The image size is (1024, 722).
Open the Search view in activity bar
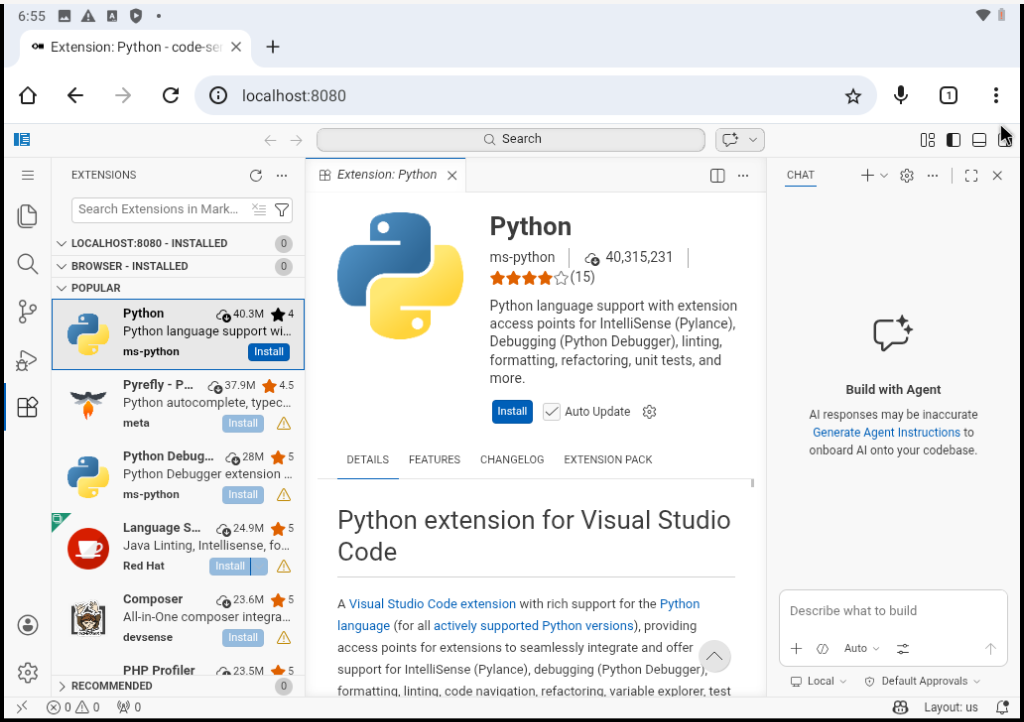tap(27, 264)
